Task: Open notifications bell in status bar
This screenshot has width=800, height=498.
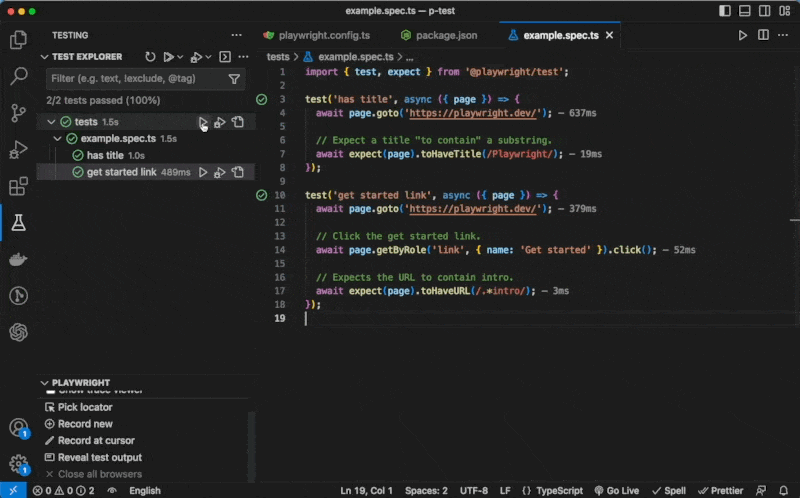Action: coord(783,490)
